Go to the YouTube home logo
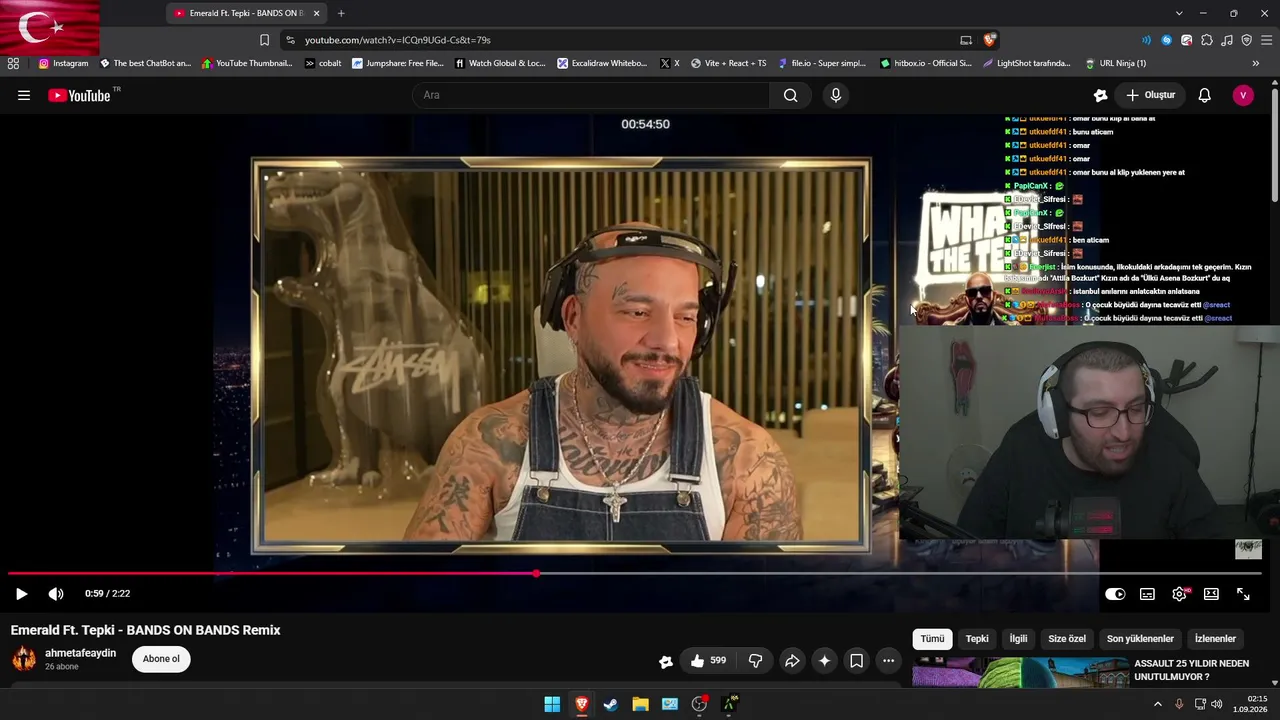 [79, 96]
